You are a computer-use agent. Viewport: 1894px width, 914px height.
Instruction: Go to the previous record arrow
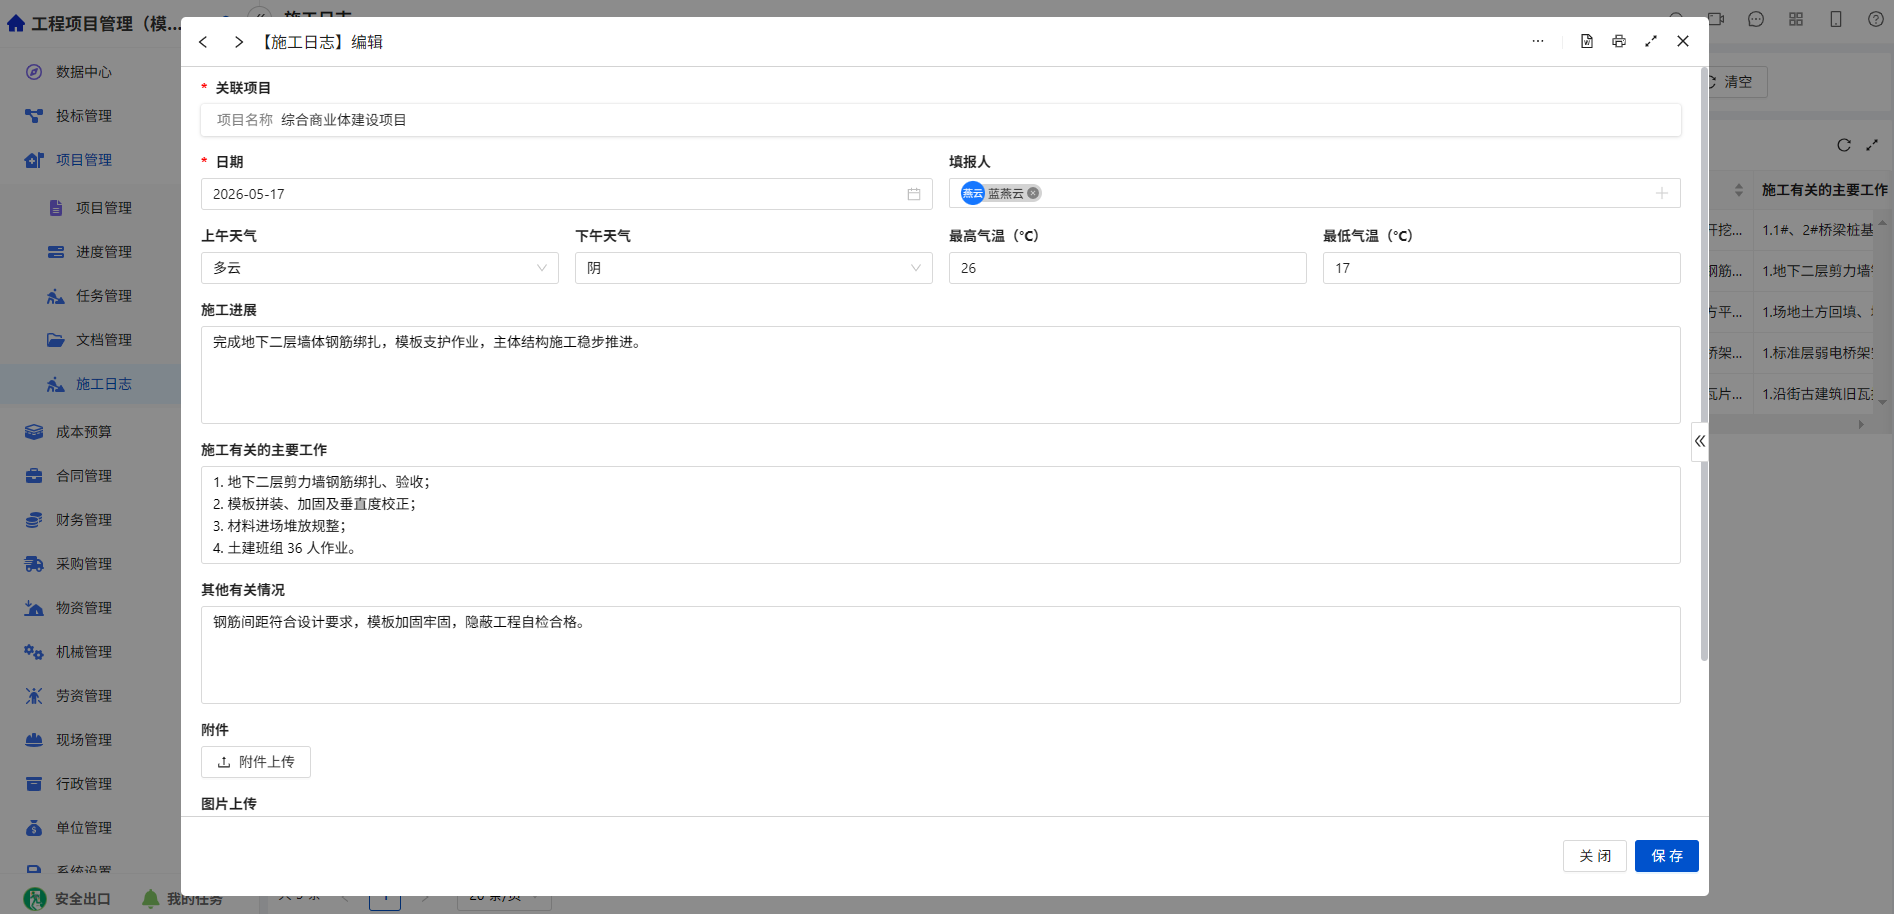click(x=203, y=42)
